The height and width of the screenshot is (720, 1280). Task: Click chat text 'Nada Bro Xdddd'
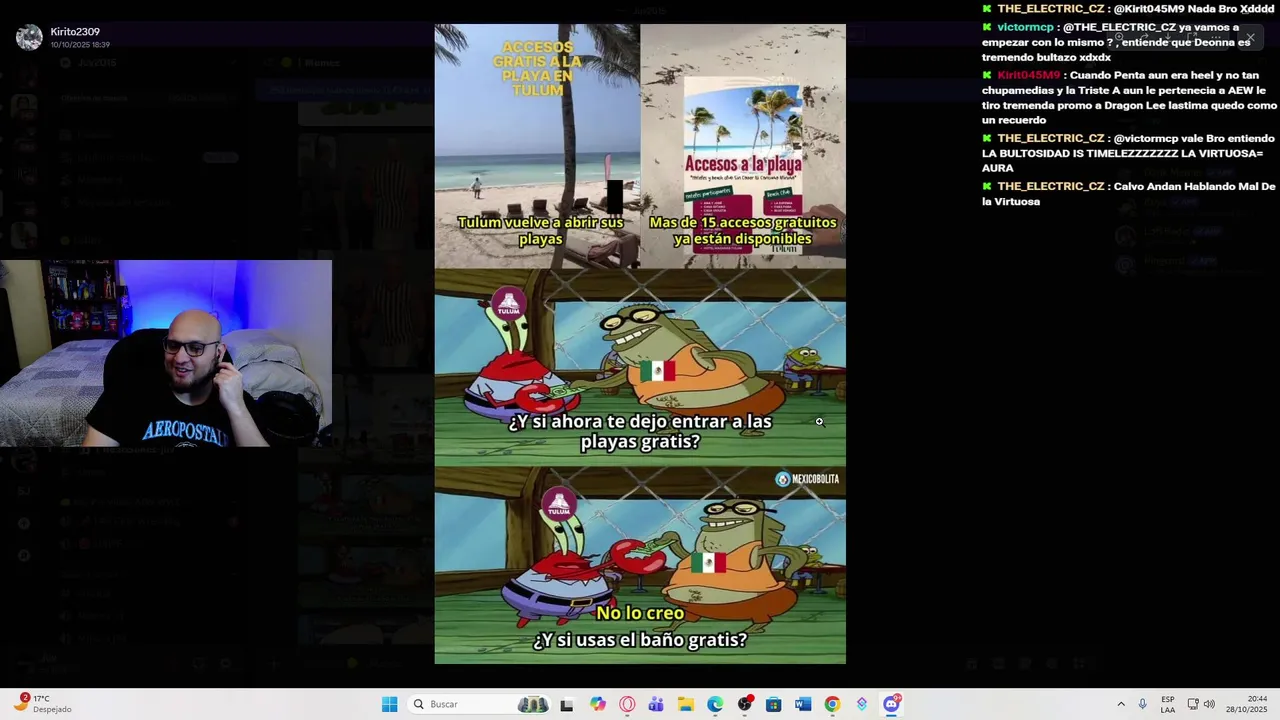(1231, 8)
